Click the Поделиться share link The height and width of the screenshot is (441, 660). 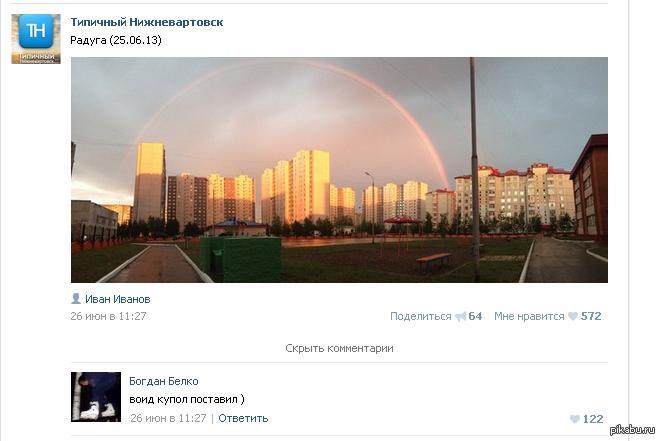420,316
